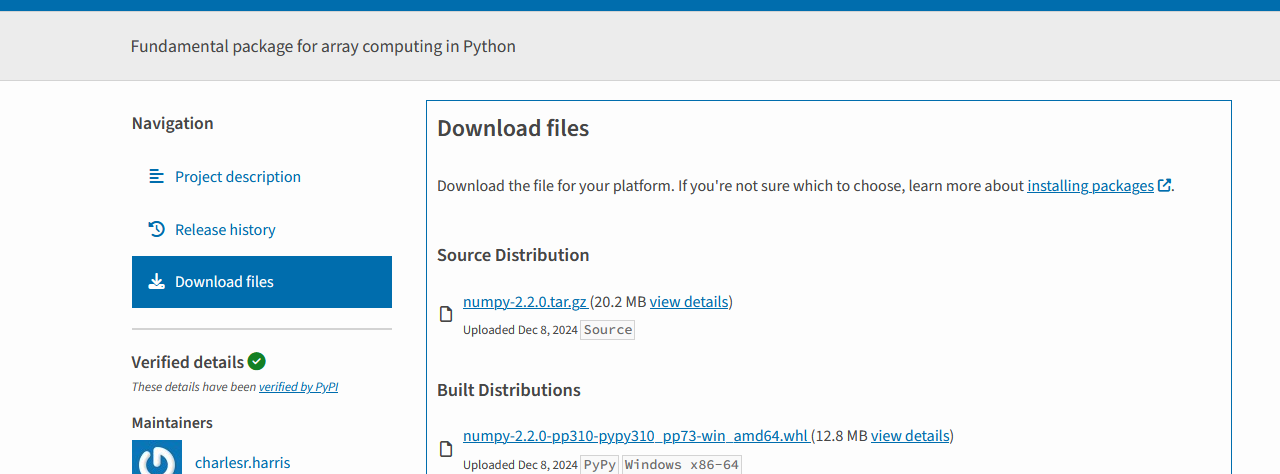Click the 'Source' tag label
This screenshot has height=474, width=1280.
click(608, 330)
